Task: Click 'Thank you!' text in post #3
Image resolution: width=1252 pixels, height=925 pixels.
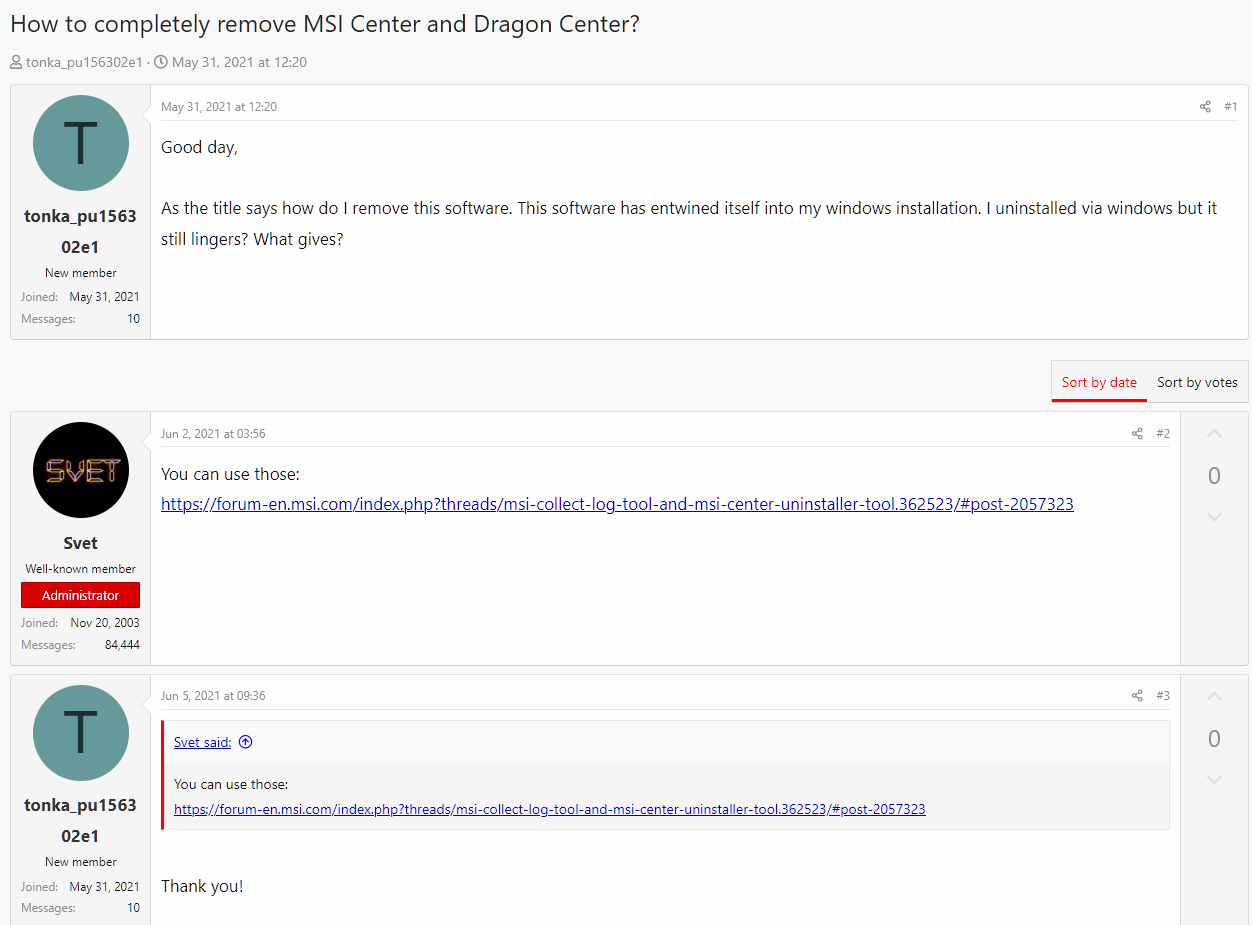Action: coord(202,886)
